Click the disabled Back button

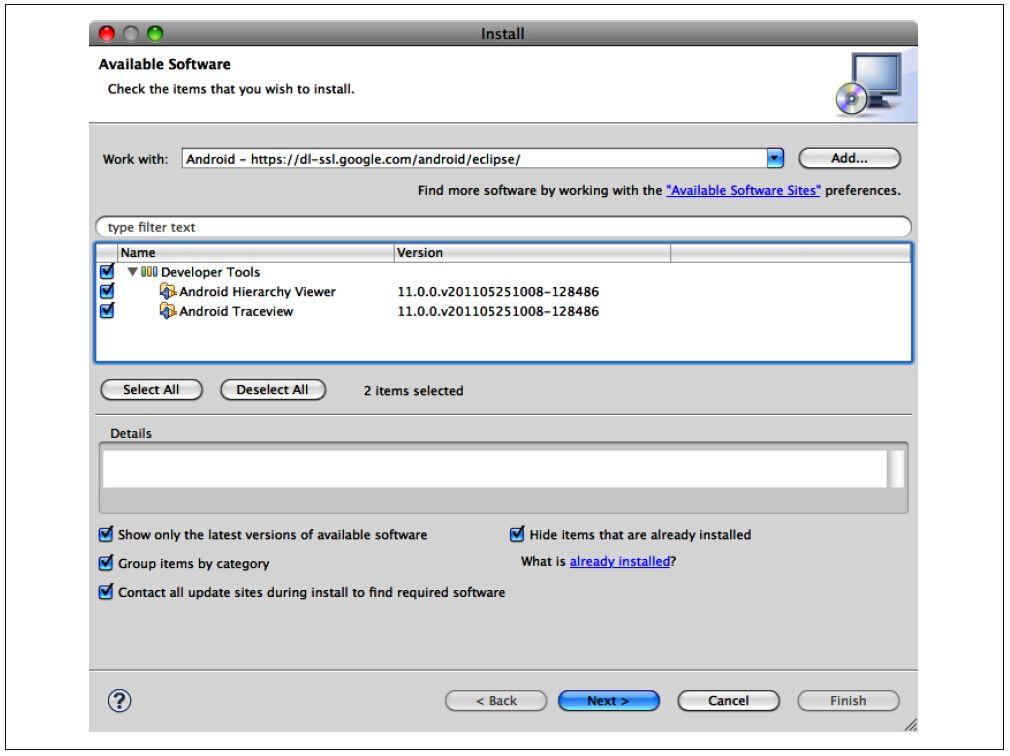coord(496,701)
